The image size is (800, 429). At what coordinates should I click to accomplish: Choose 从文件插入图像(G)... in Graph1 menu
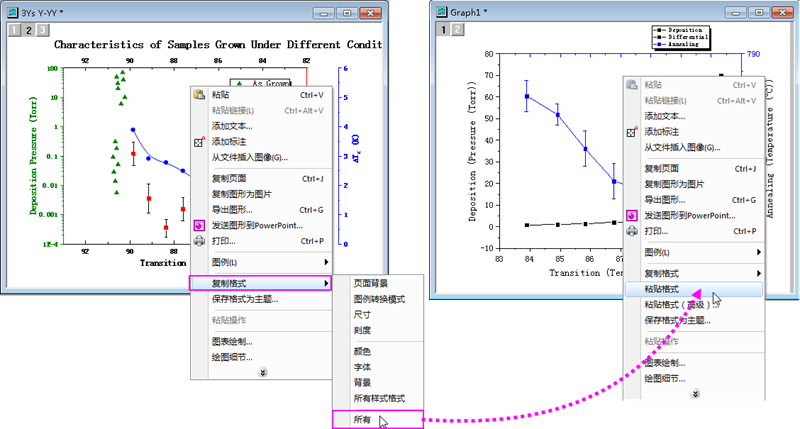coord(682,147)
